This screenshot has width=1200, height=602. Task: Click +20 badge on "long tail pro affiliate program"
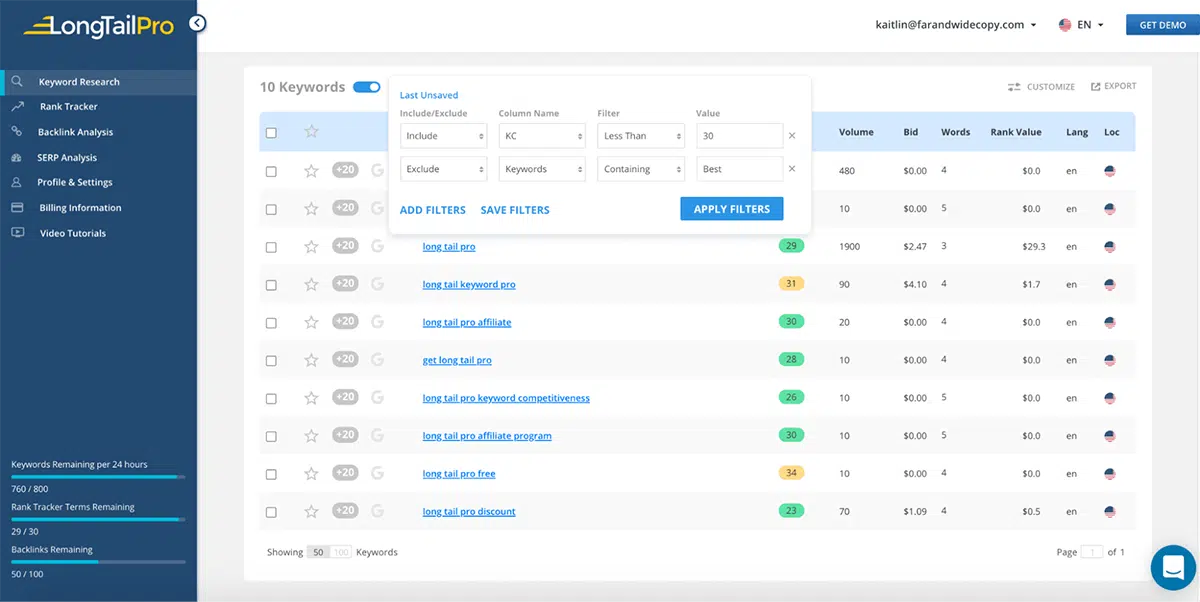(x=345, y=435)
